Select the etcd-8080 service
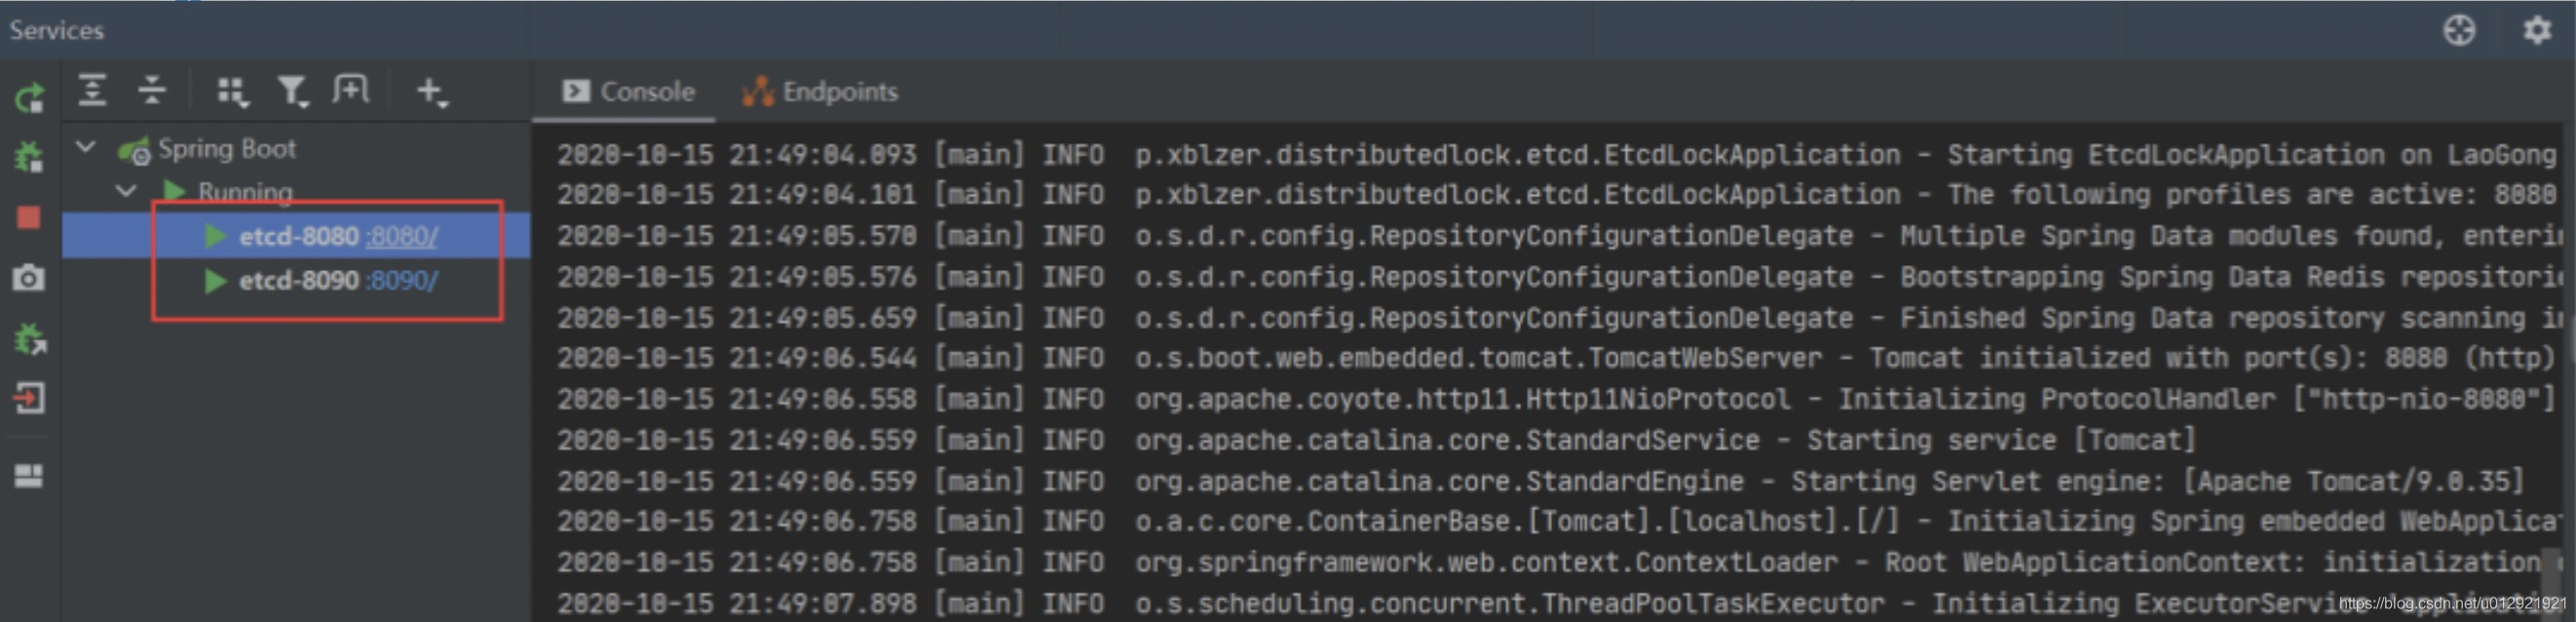The width and height of the screenshot is (2576, 622). pyautogui.click(x=297, y=236)
